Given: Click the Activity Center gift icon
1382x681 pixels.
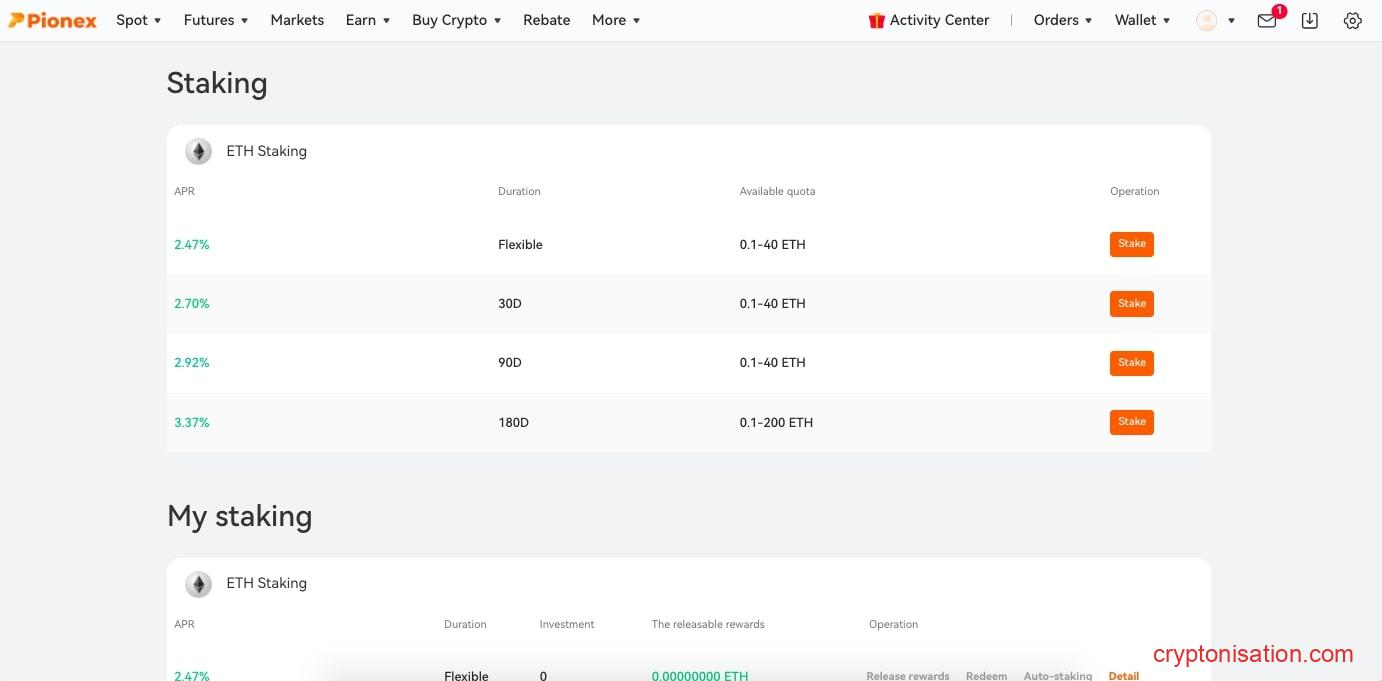Looking at the screenshot, I should pos(877,19).
